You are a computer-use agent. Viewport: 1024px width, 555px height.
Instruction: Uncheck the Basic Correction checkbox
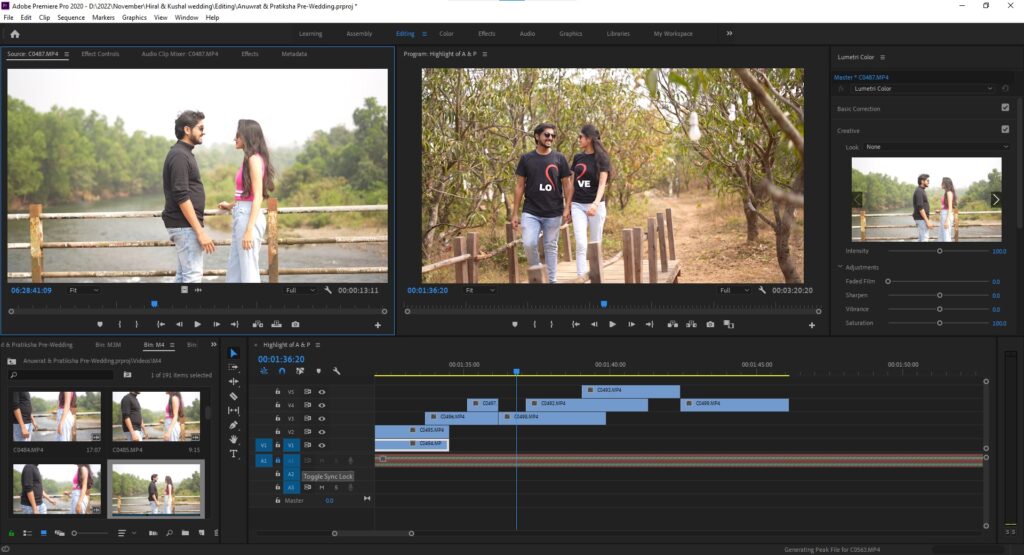tap(1005, 108)
